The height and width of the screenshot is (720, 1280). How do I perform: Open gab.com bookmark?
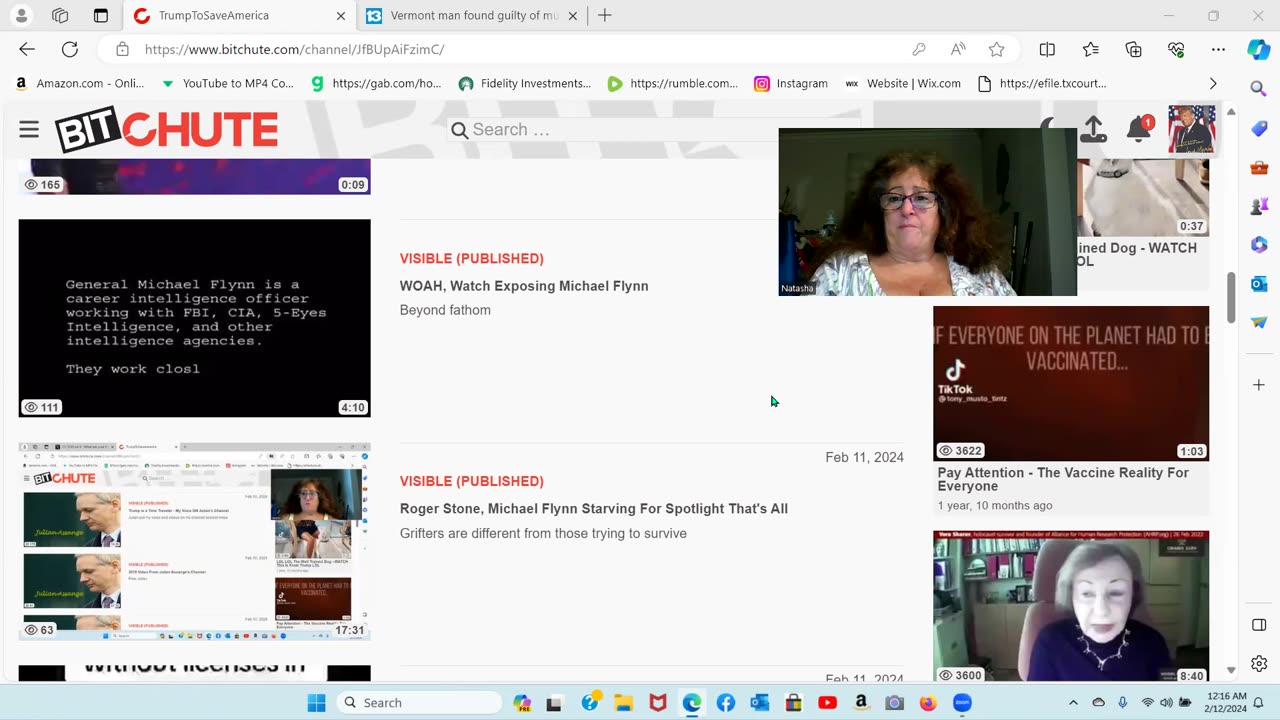(376, 83)
